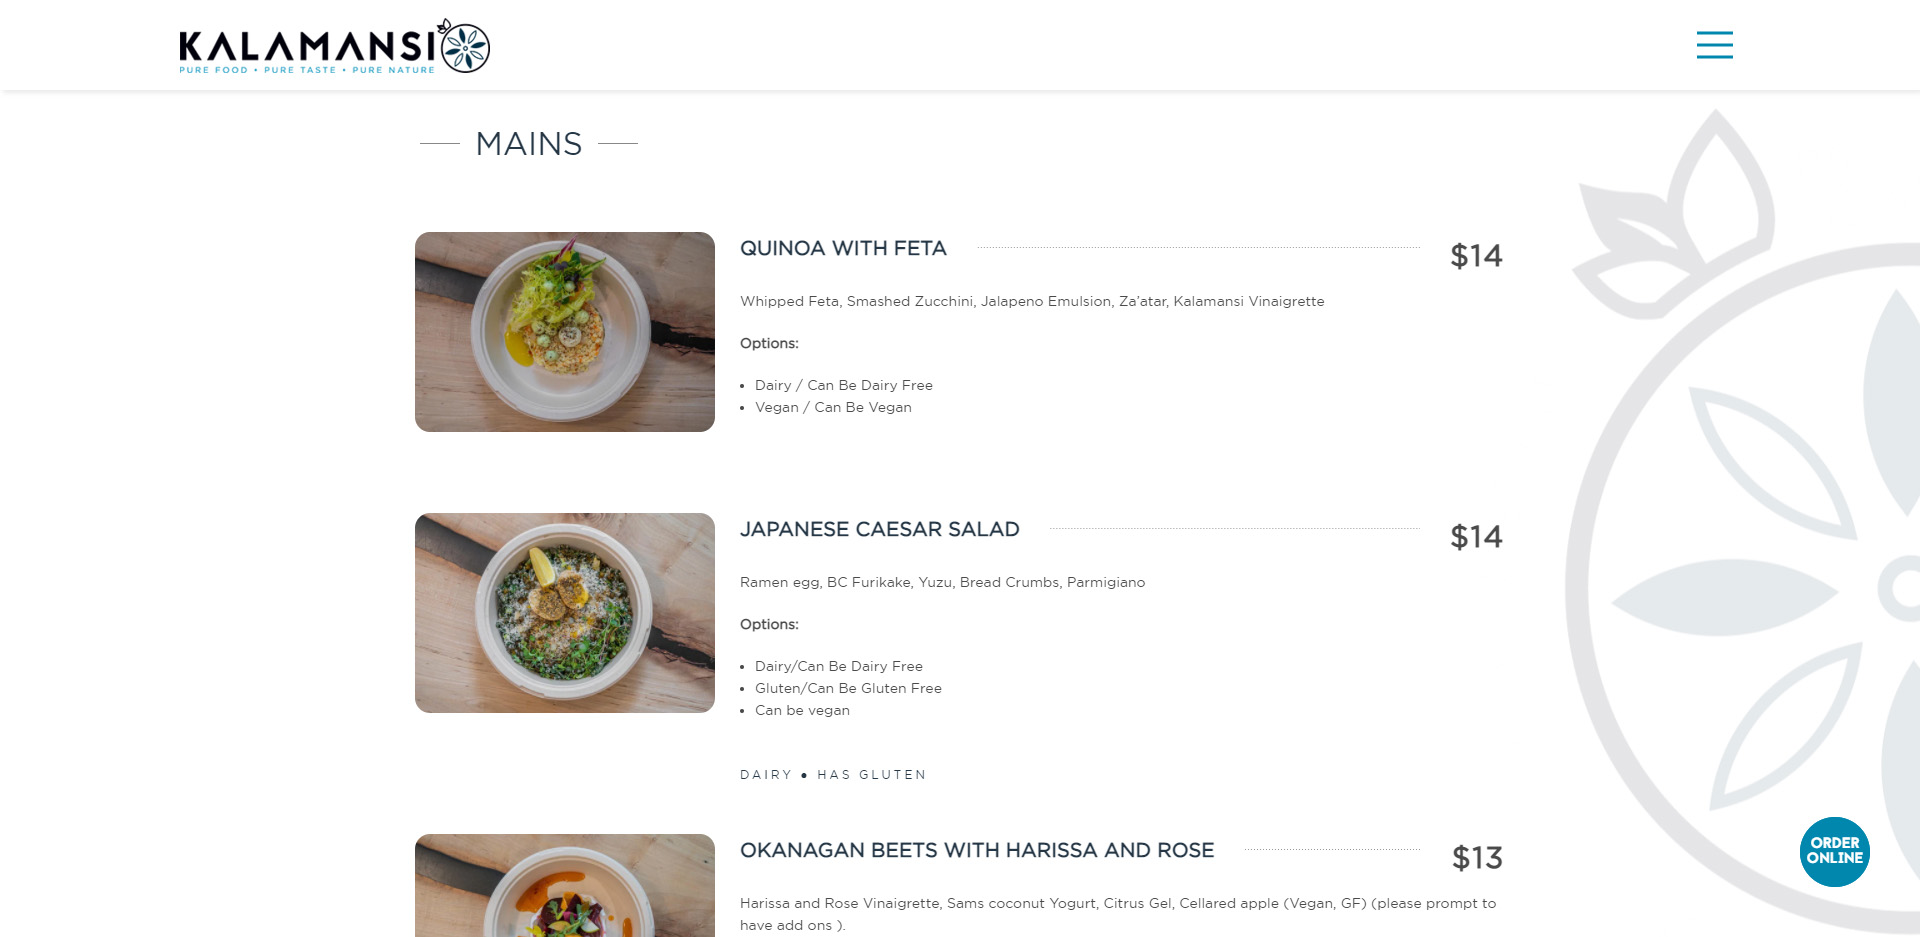The width and height of the screenshot is (1920, 937).
Task: Pick the Vegan / Can Be Vegan option
Action: pyautogui.click(x=833, y=407)
